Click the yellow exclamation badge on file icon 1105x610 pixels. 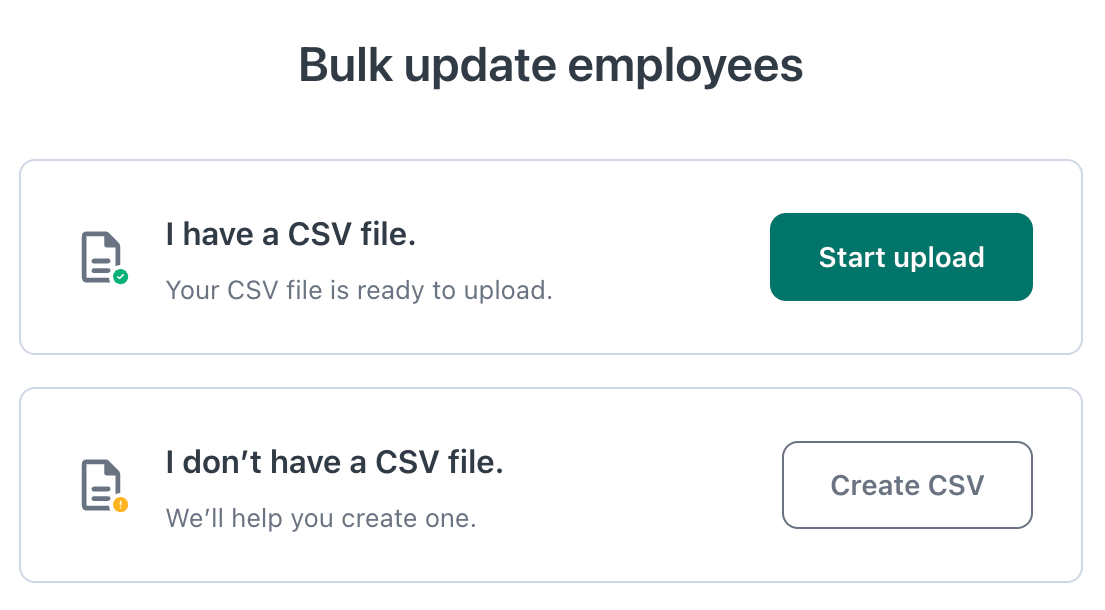[x=120, y=504]
